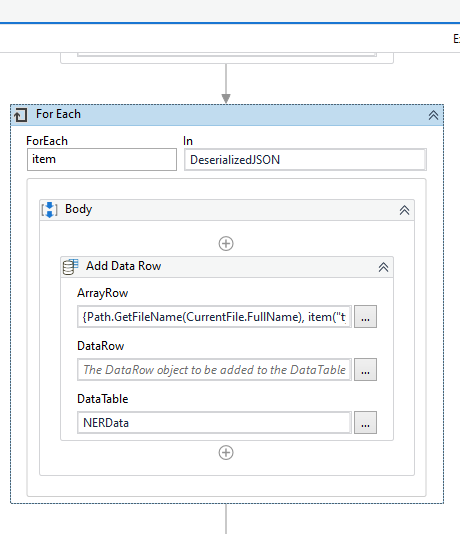Click the Body sequence icon

point(49,209)
